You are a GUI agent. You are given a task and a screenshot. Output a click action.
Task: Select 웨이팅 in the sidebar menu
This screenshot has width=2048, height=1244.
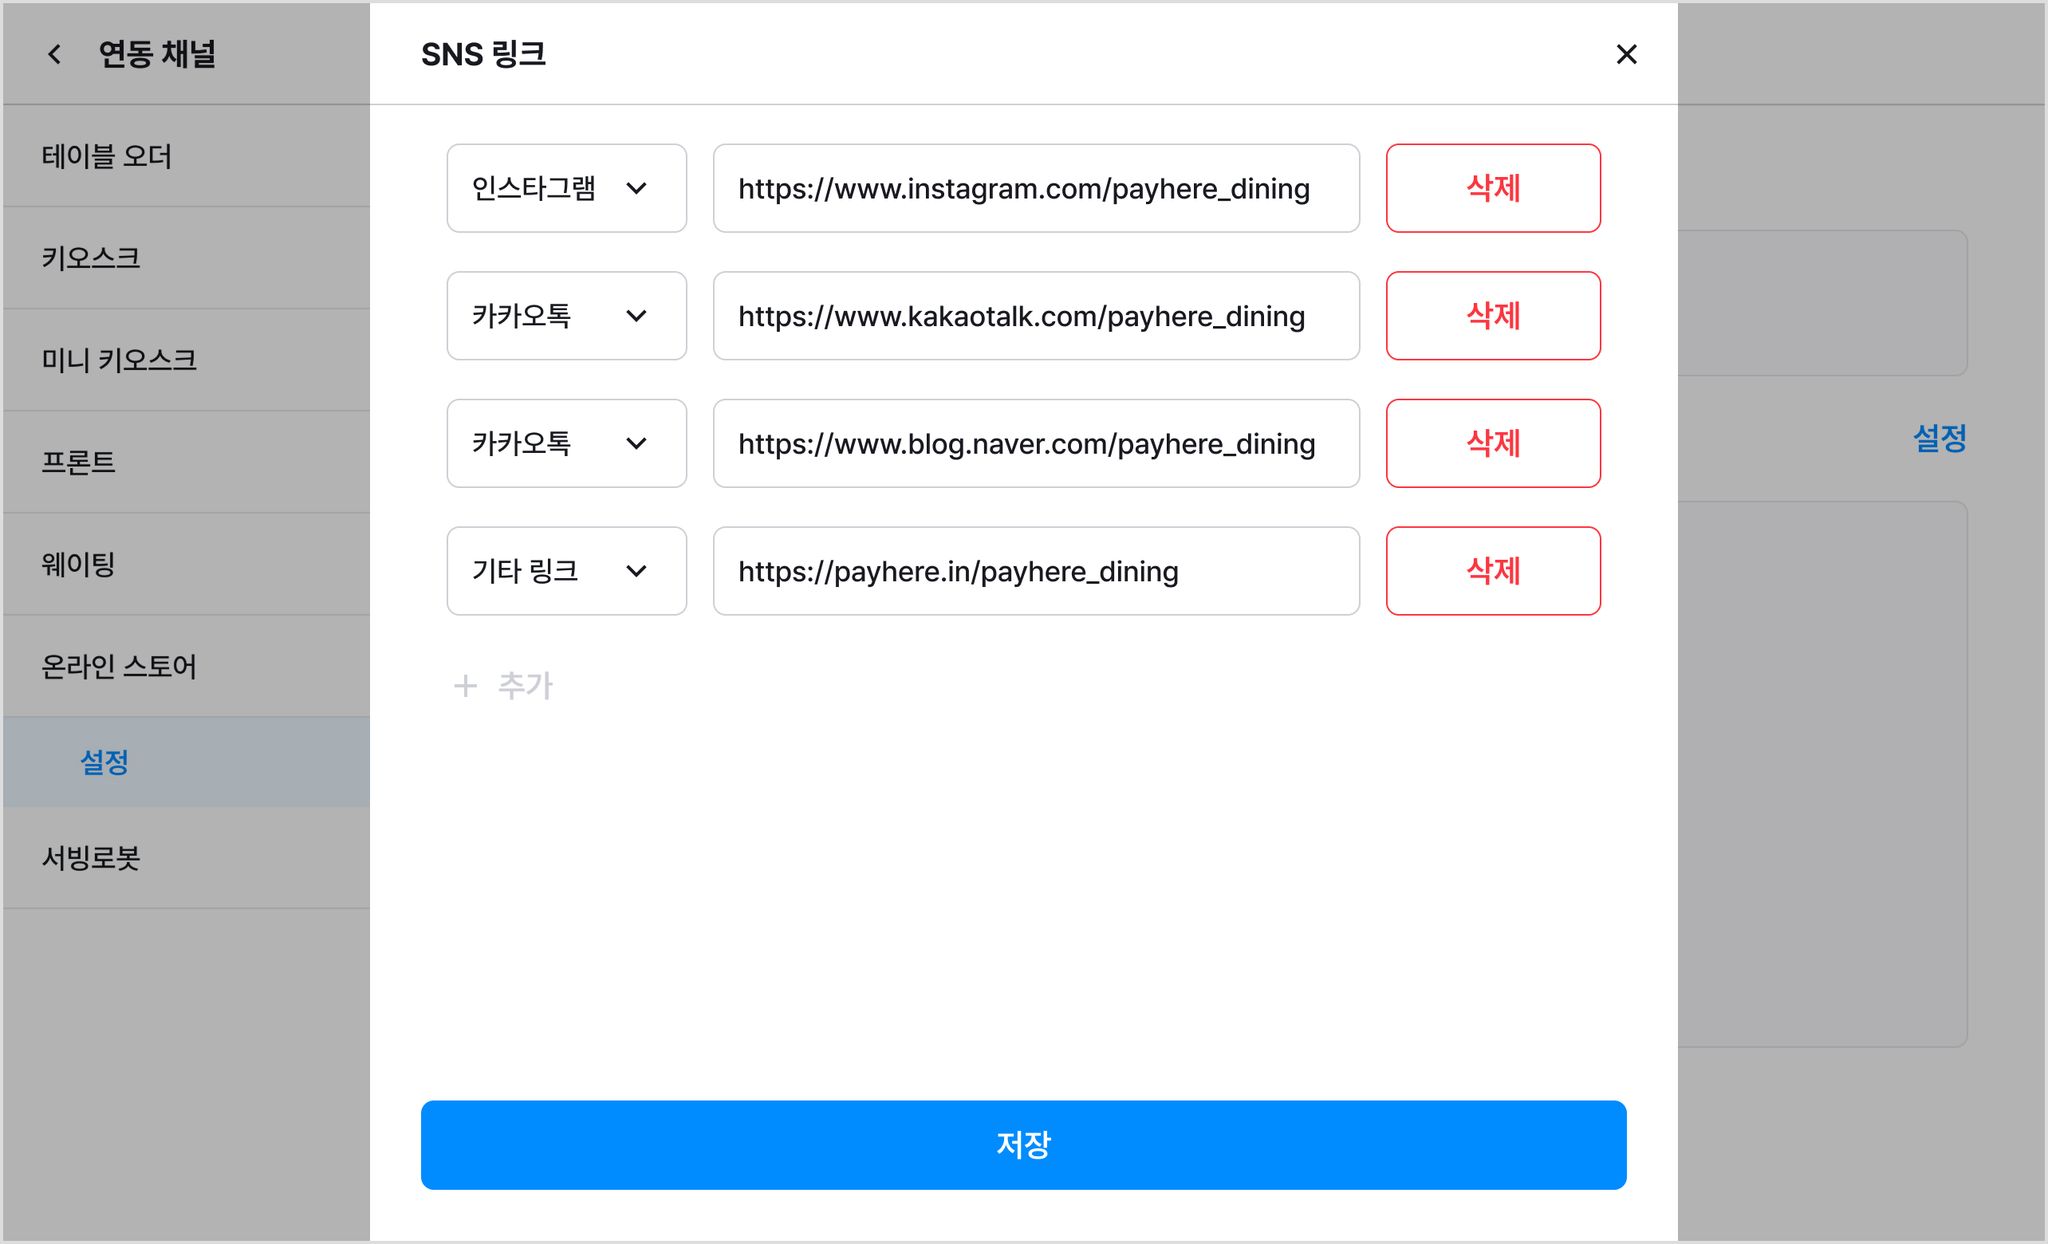[186, 564]
